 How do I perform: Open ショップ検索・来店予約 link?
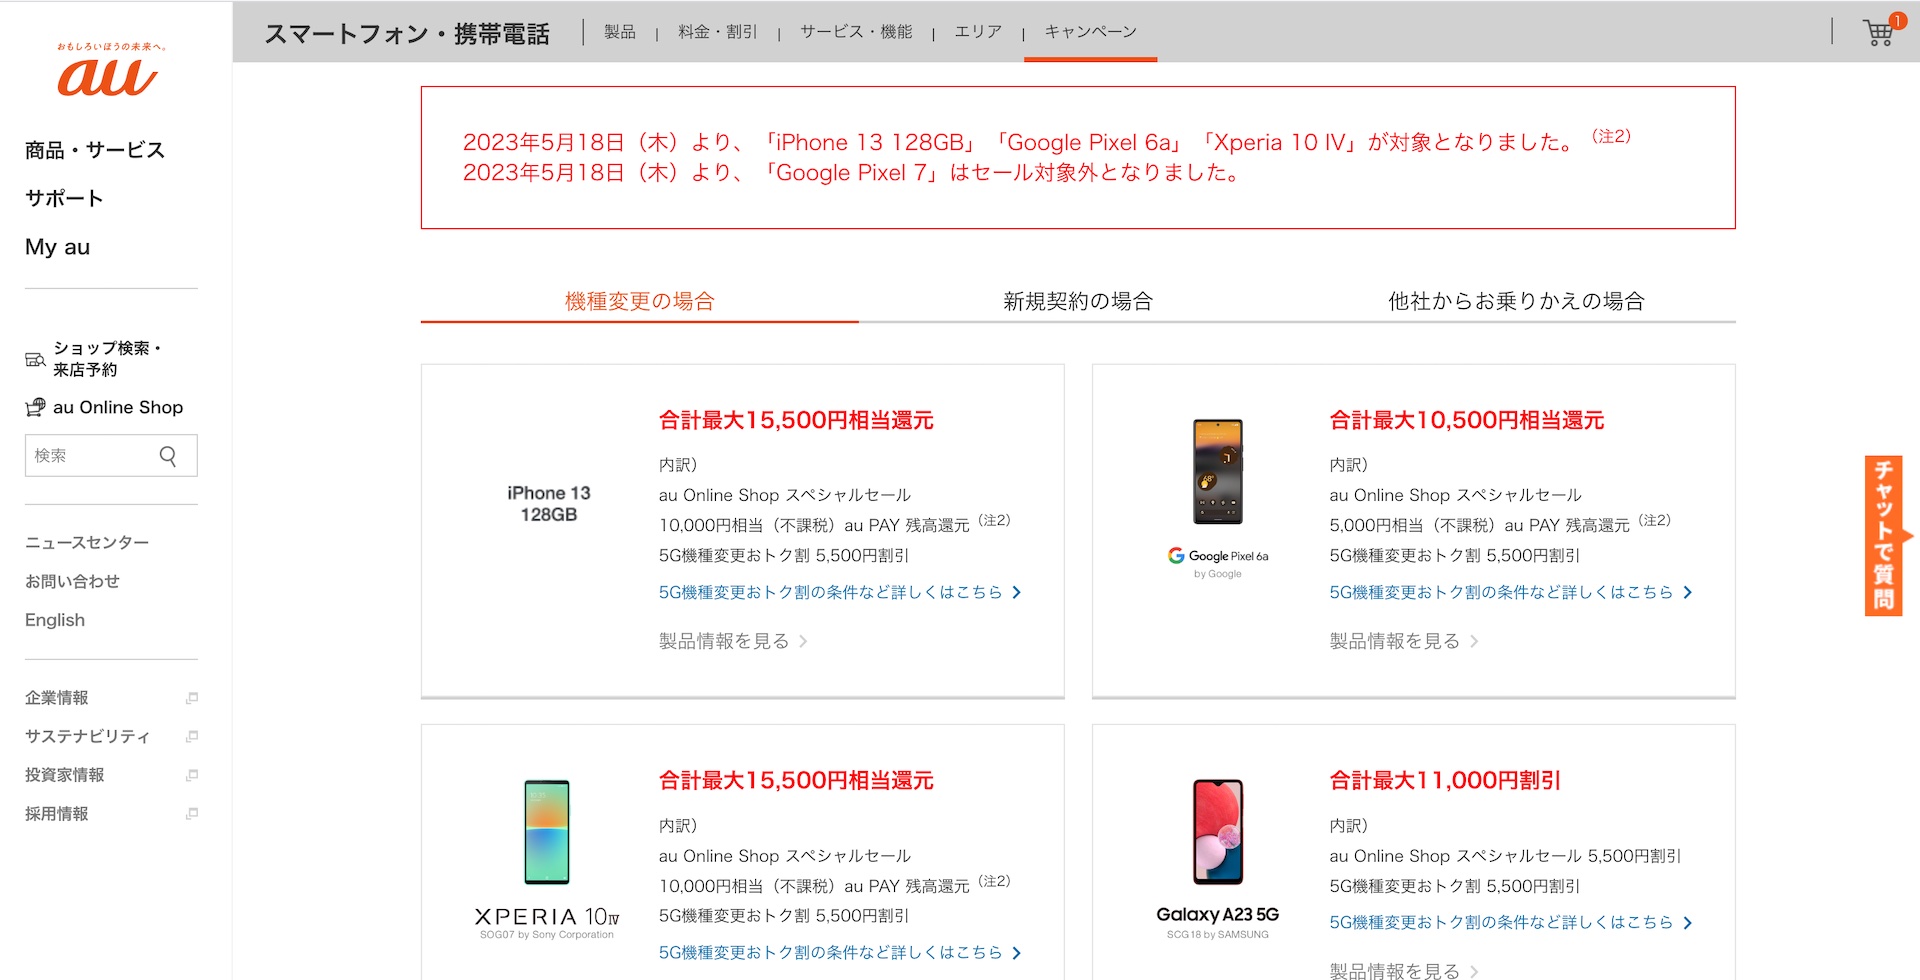[107, 359]
